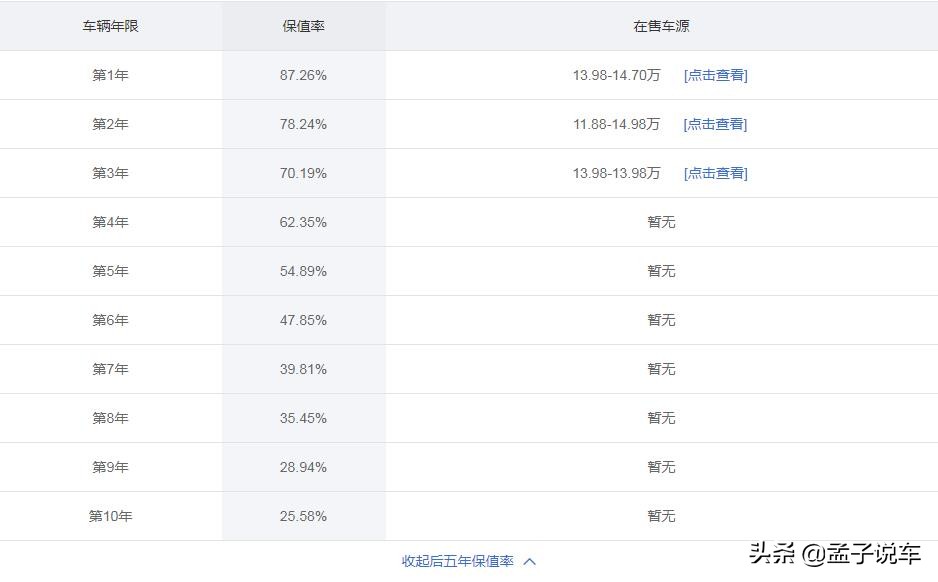Select the 第1年 row label

click(109, 74)
